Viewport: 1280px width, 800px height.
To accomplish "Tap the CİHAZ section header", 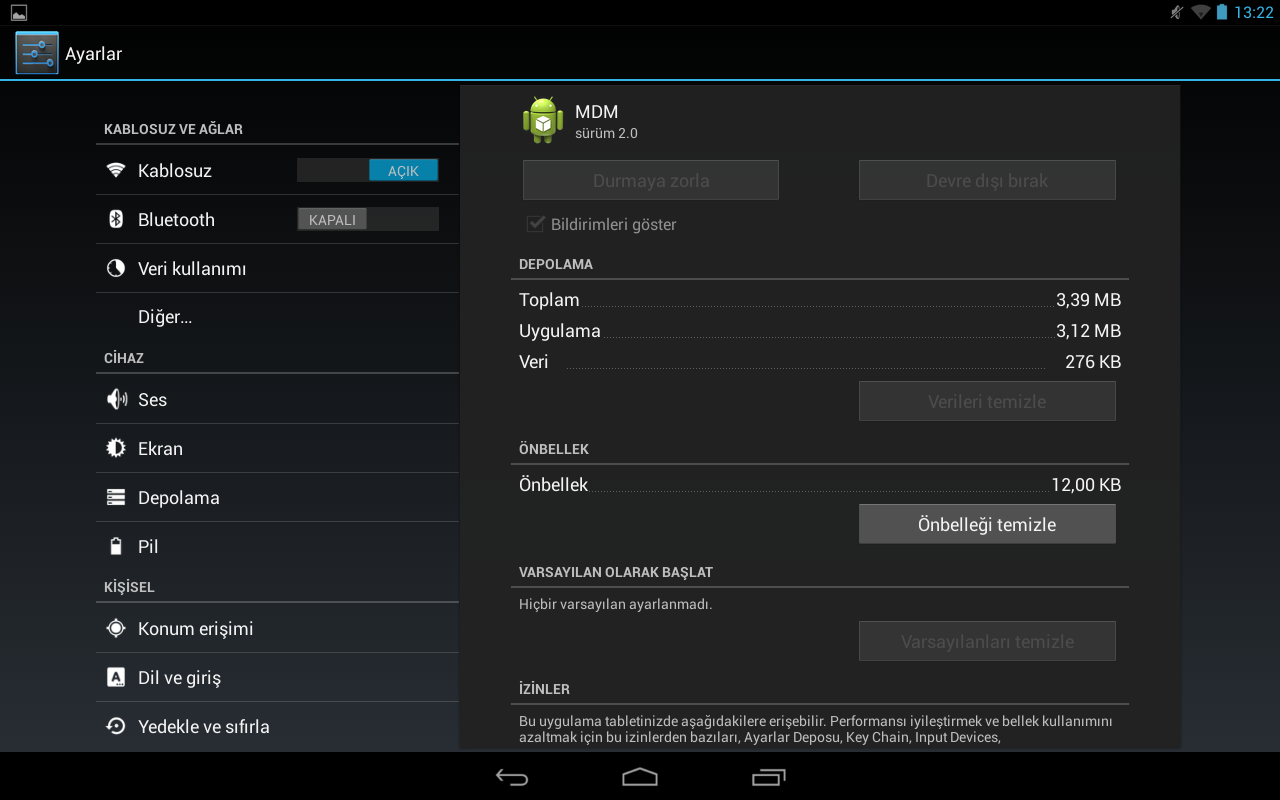I will 124,358.
